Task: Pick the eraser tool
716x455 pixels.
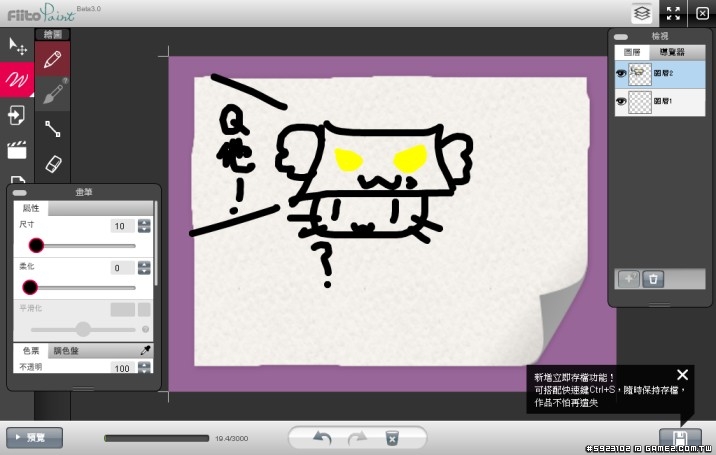Action: 54,162
